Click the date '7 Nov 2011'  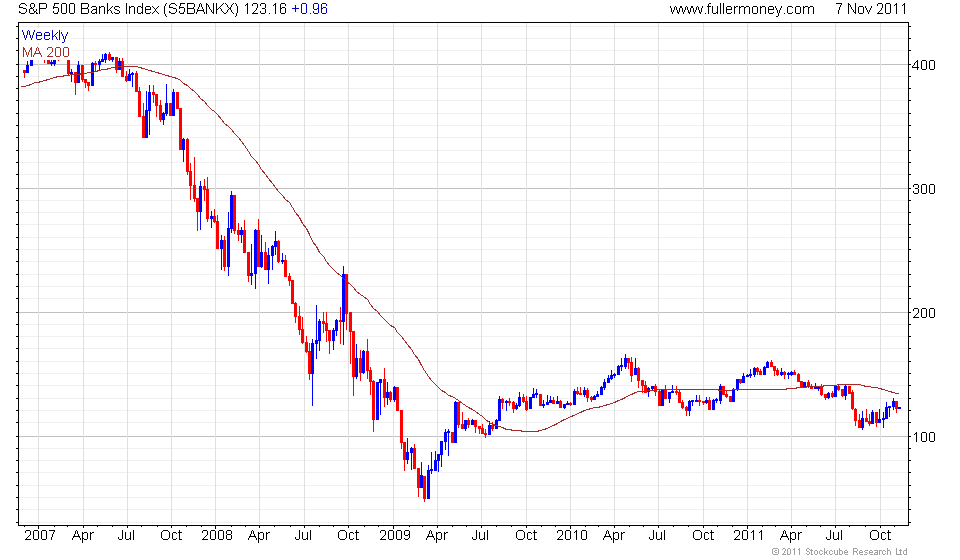point(871,9)
